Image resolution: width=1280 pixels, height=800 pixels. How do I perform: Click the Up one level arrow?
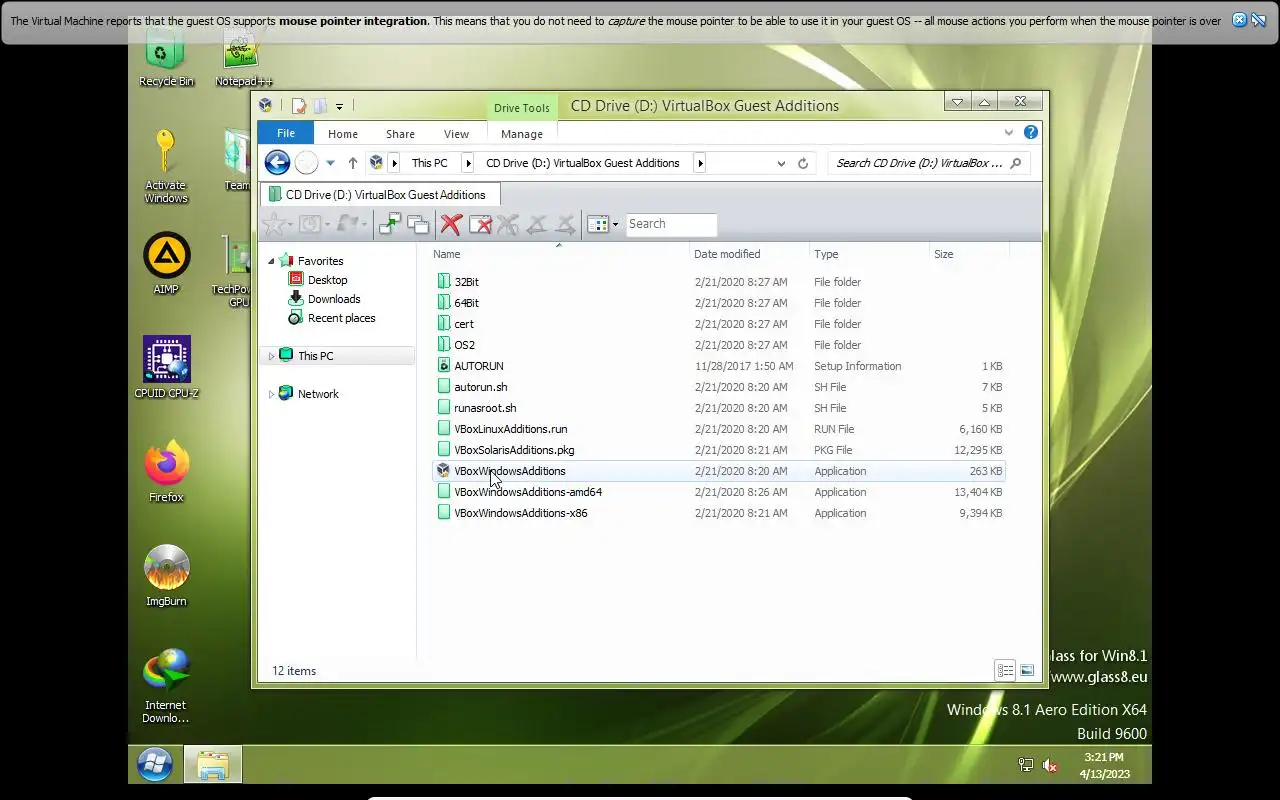coord(353,163)
